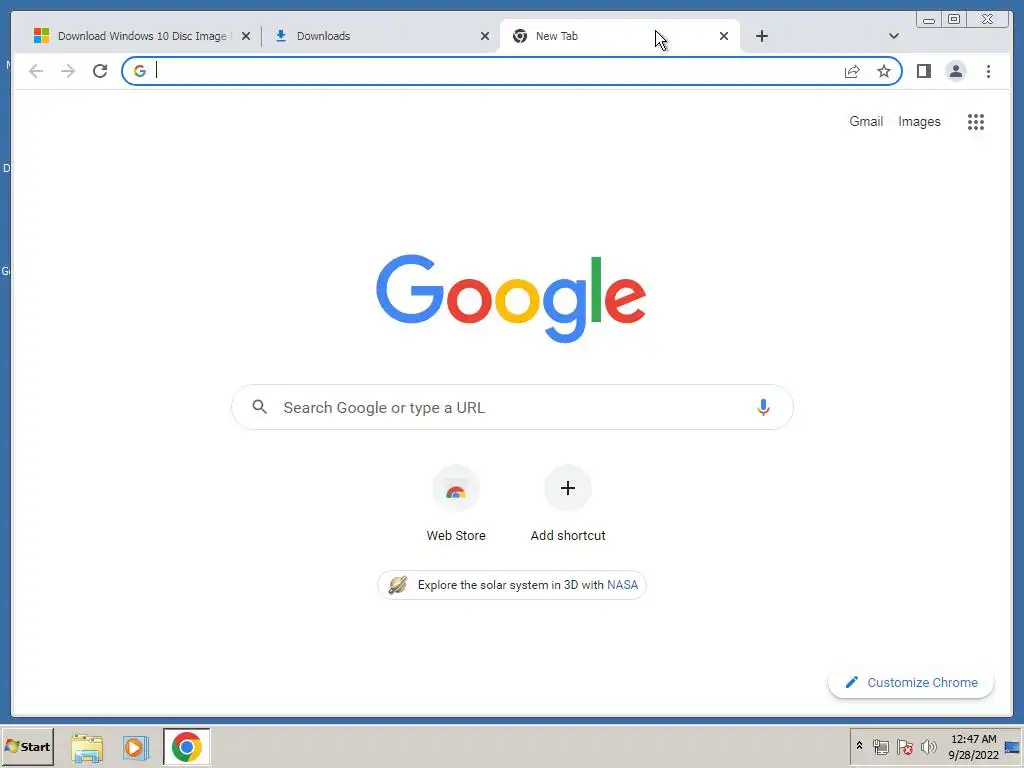Reload the current page

[x=100, y=71]
